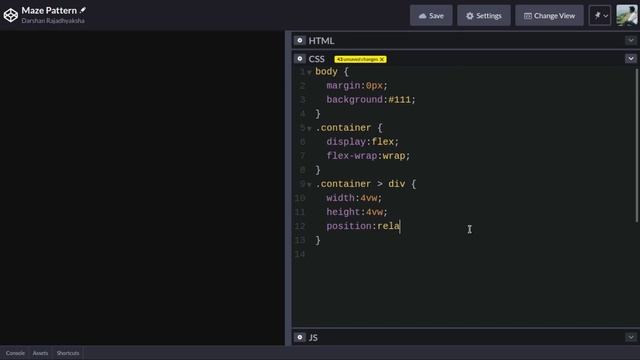The image size is (640, 360).
Task: Click the Maze Pattern title
Action: (x=49, y=10)
